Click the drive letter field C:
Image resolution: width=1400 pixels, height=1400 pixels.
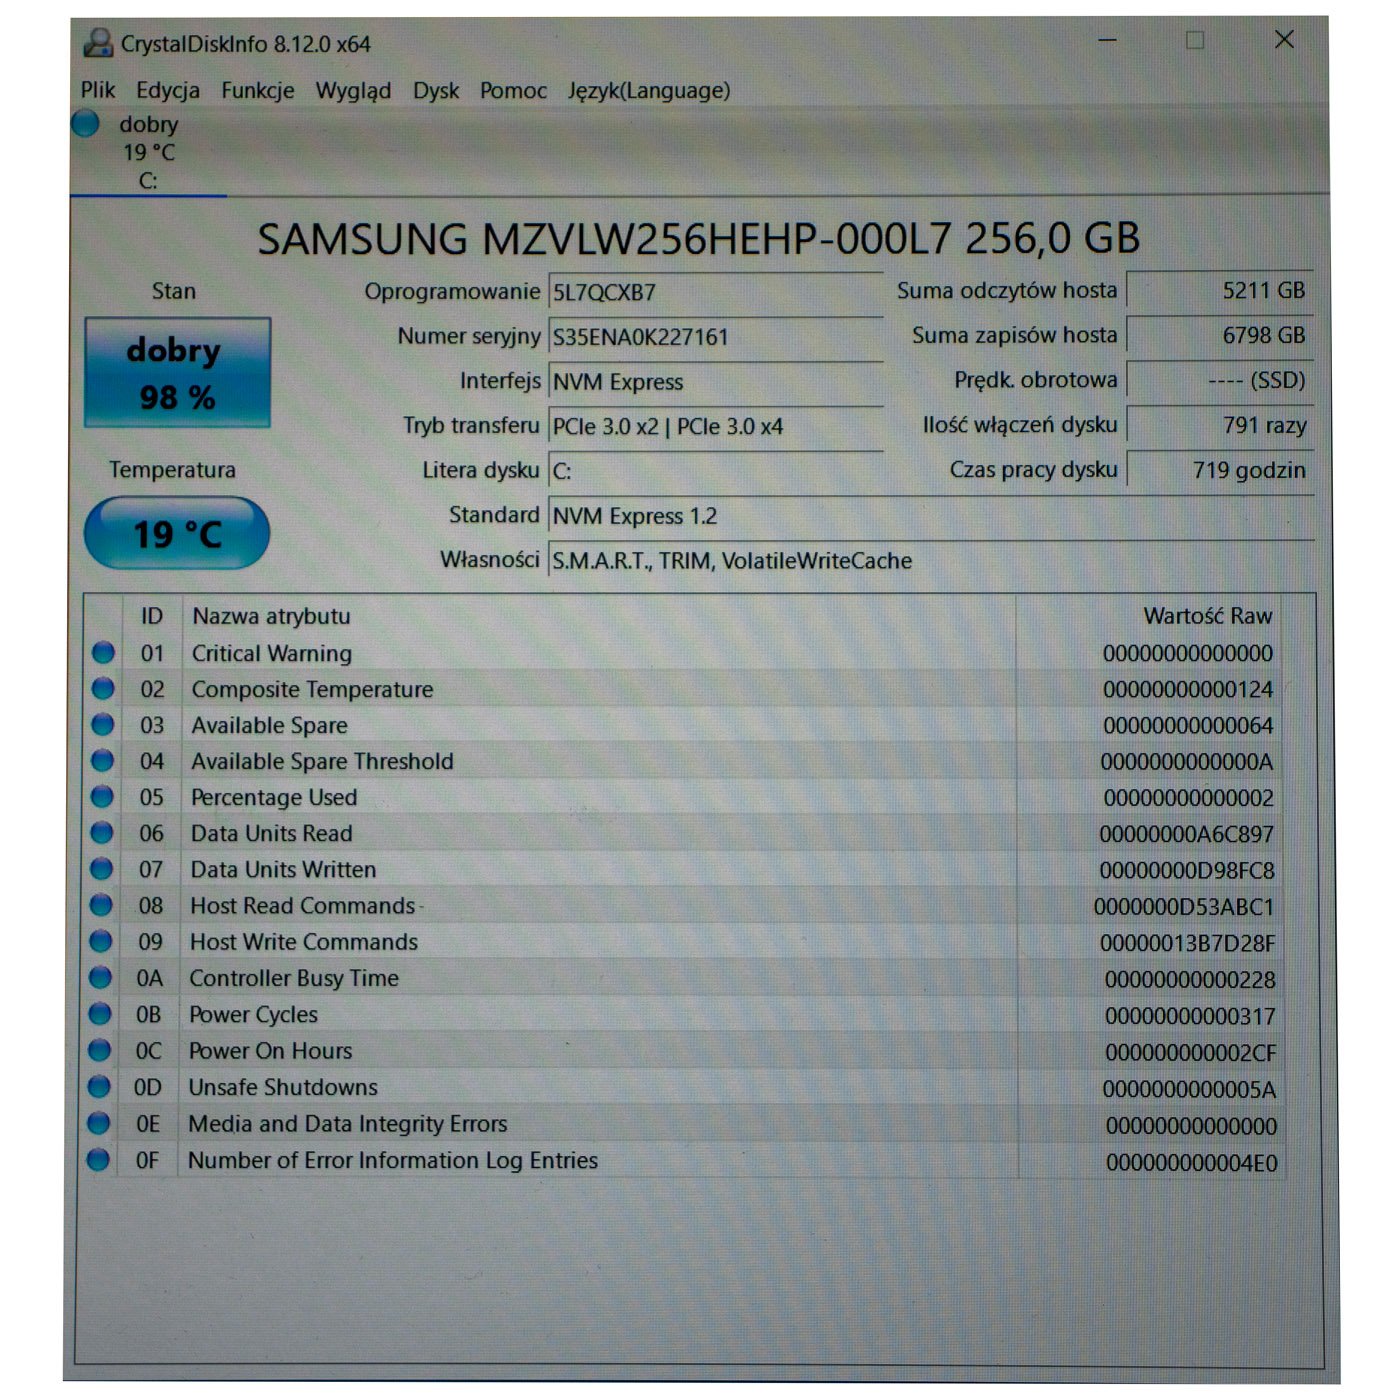[x=716, y=471]
